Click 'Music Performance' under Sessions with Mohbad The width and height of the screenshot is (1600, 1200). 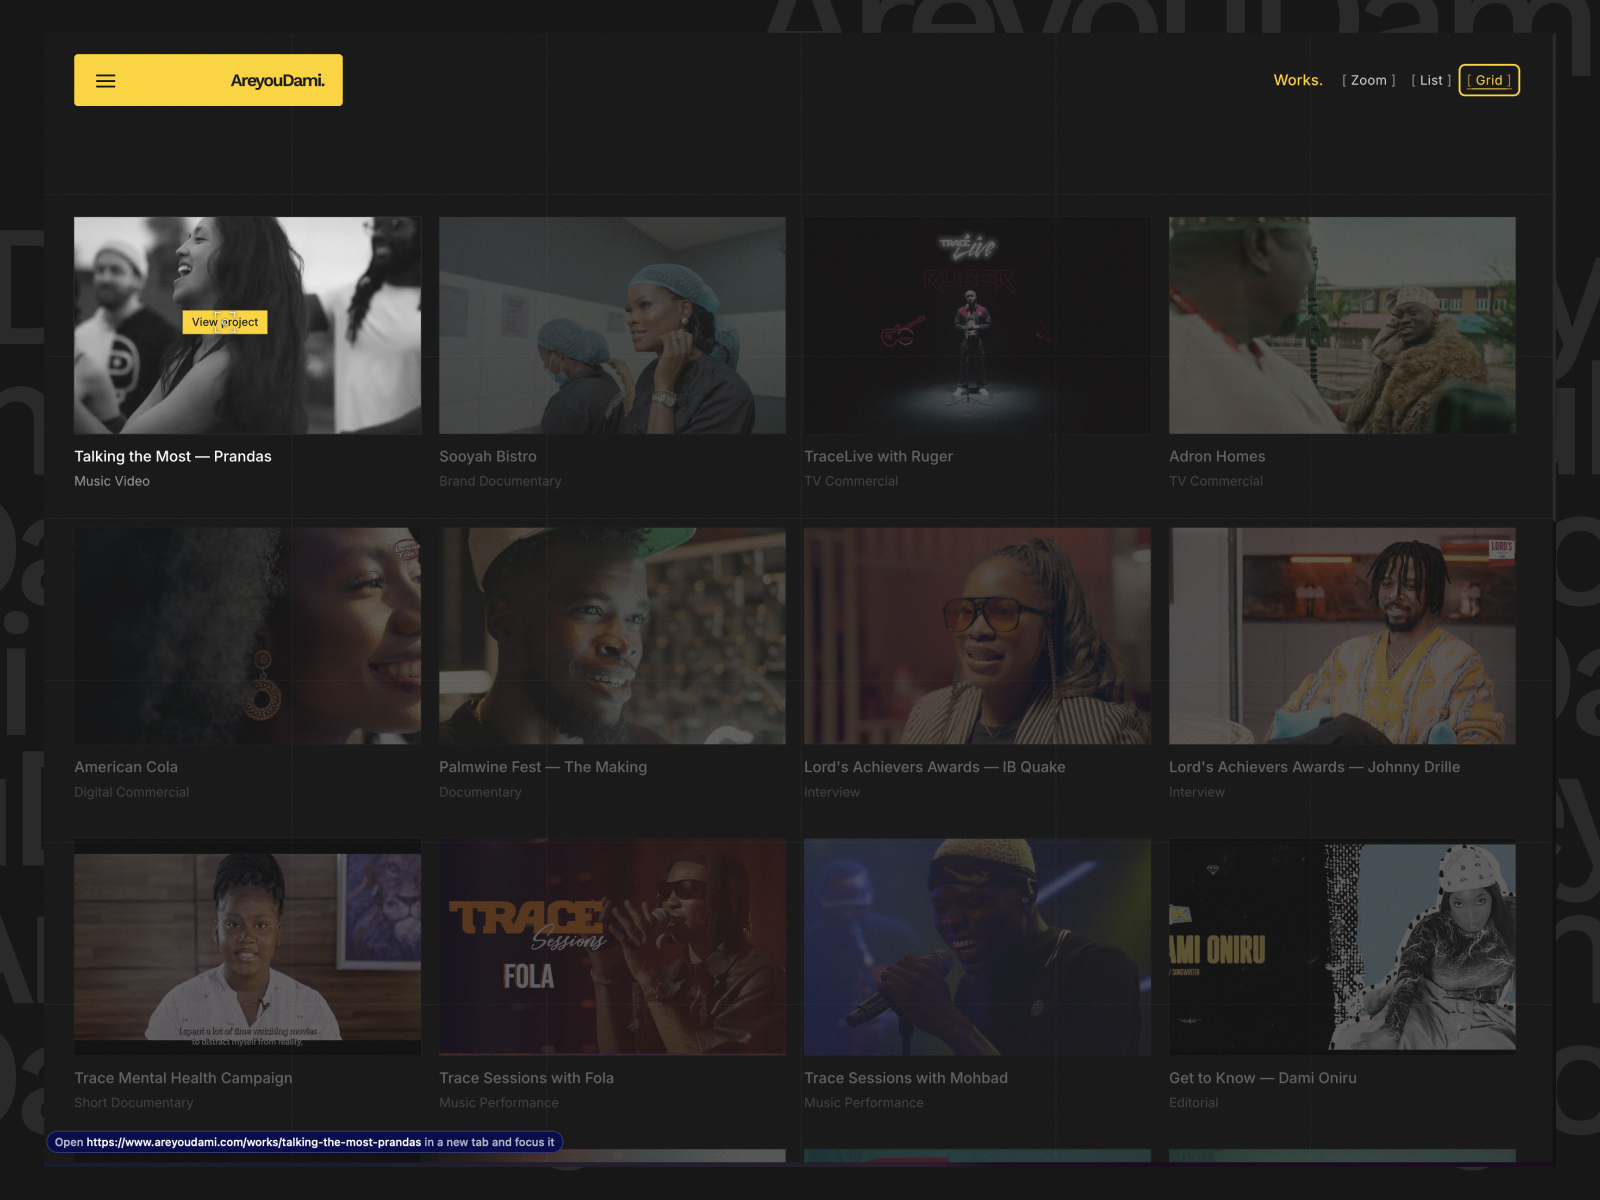point(864,1103)
